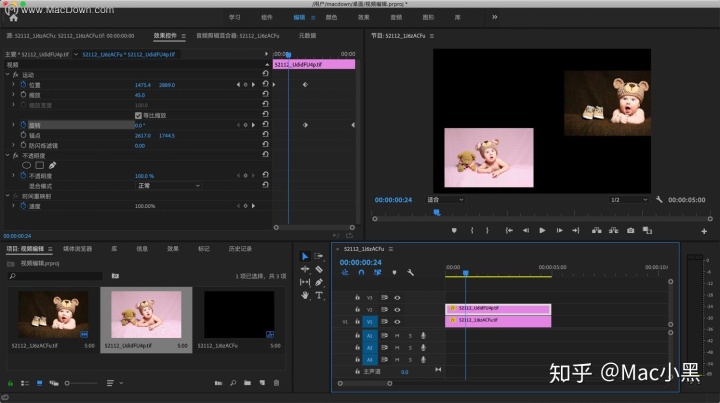Select the Pen tool in tools panel
The image size is (720, 403).
319,282
